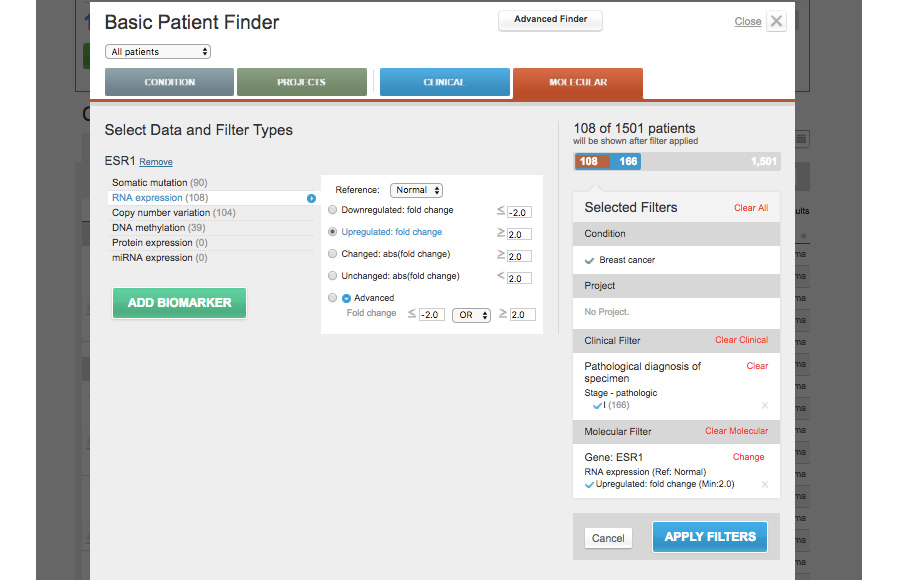The height and width of the screenshot is (580, 898).
Task: Click the Breast cancer checkmark icon
Action: coord(590,260)
